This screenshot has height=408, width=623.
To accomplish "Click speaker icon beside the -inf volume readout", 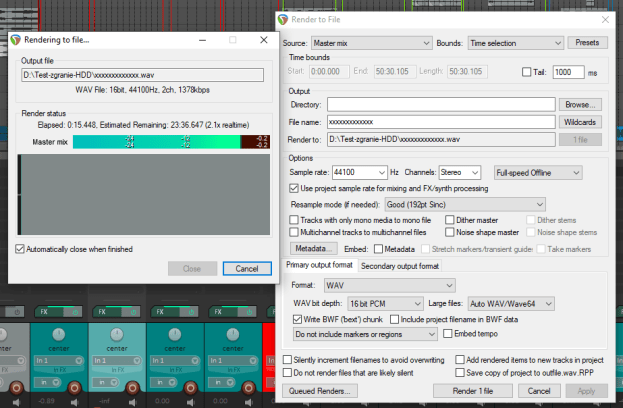I will (x=133, y=400).
